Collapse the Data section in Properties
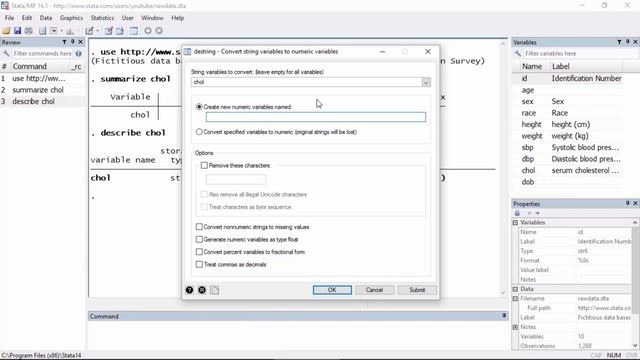The image size is (640, 360). coord(516,289)
